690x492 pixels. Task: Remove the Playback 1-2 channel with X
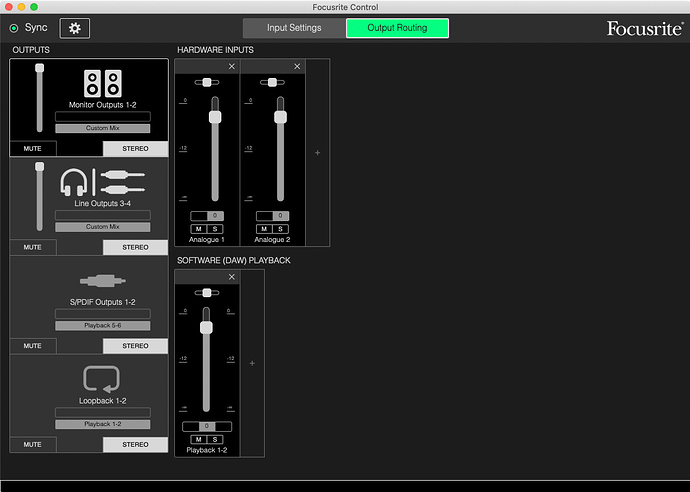pos(231,277)
